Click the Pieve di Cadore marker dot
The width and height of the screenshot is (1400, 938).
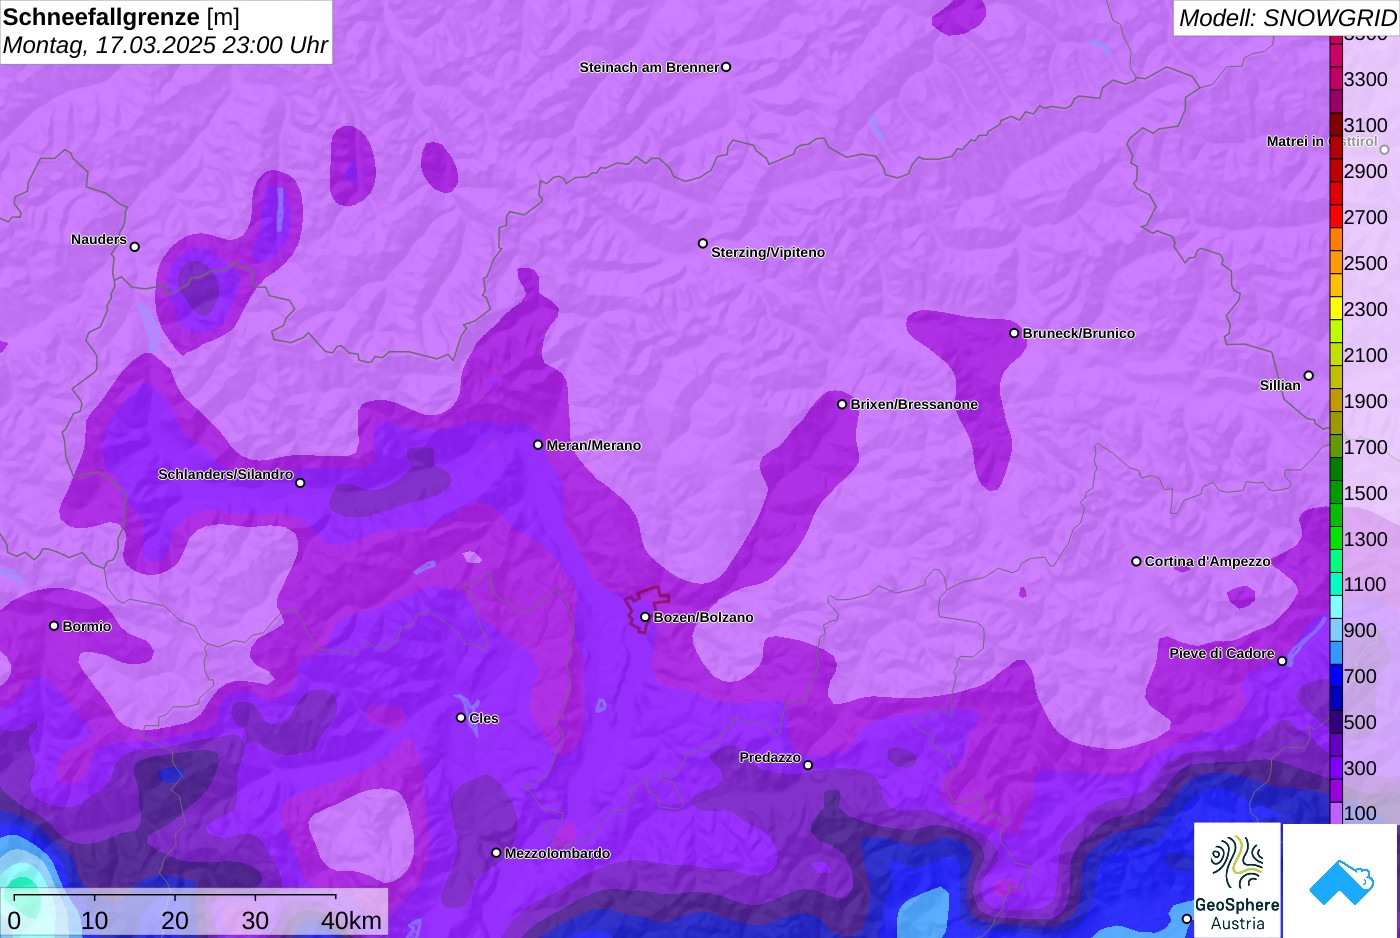click(1282, 661)
